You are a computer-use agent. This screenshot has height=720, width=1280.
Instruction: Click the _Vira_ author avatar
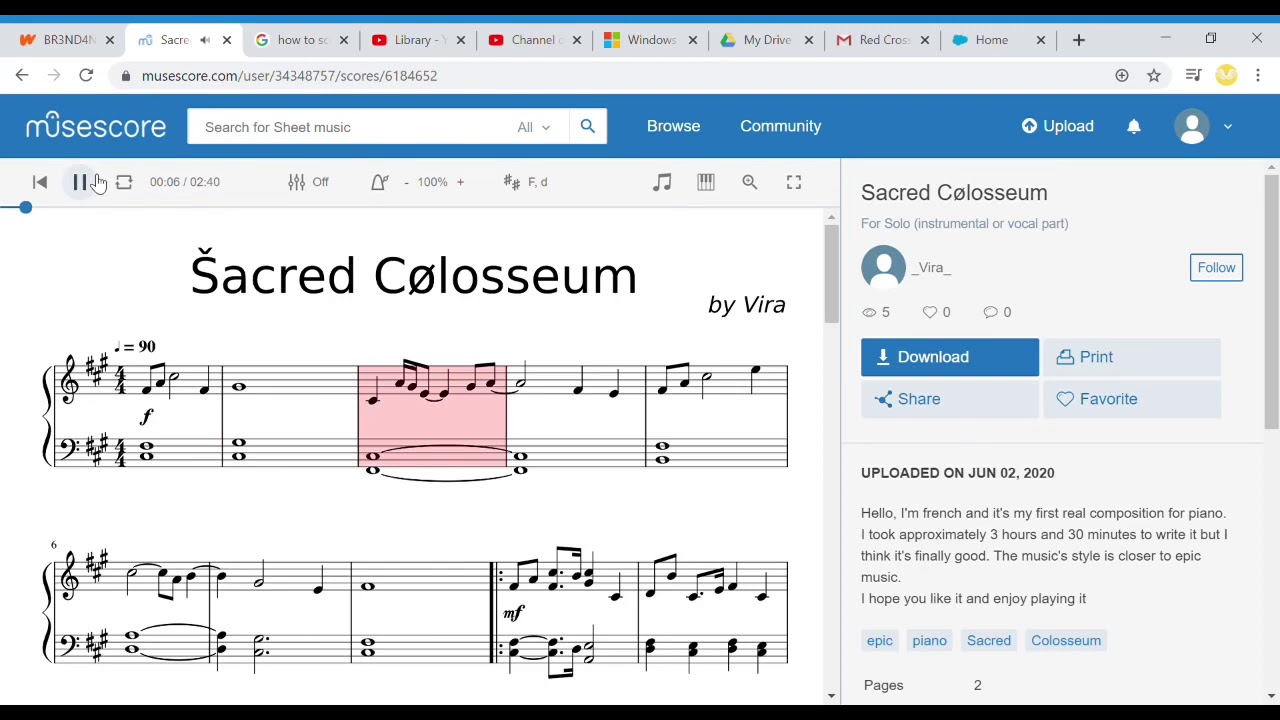click(884, 268)
